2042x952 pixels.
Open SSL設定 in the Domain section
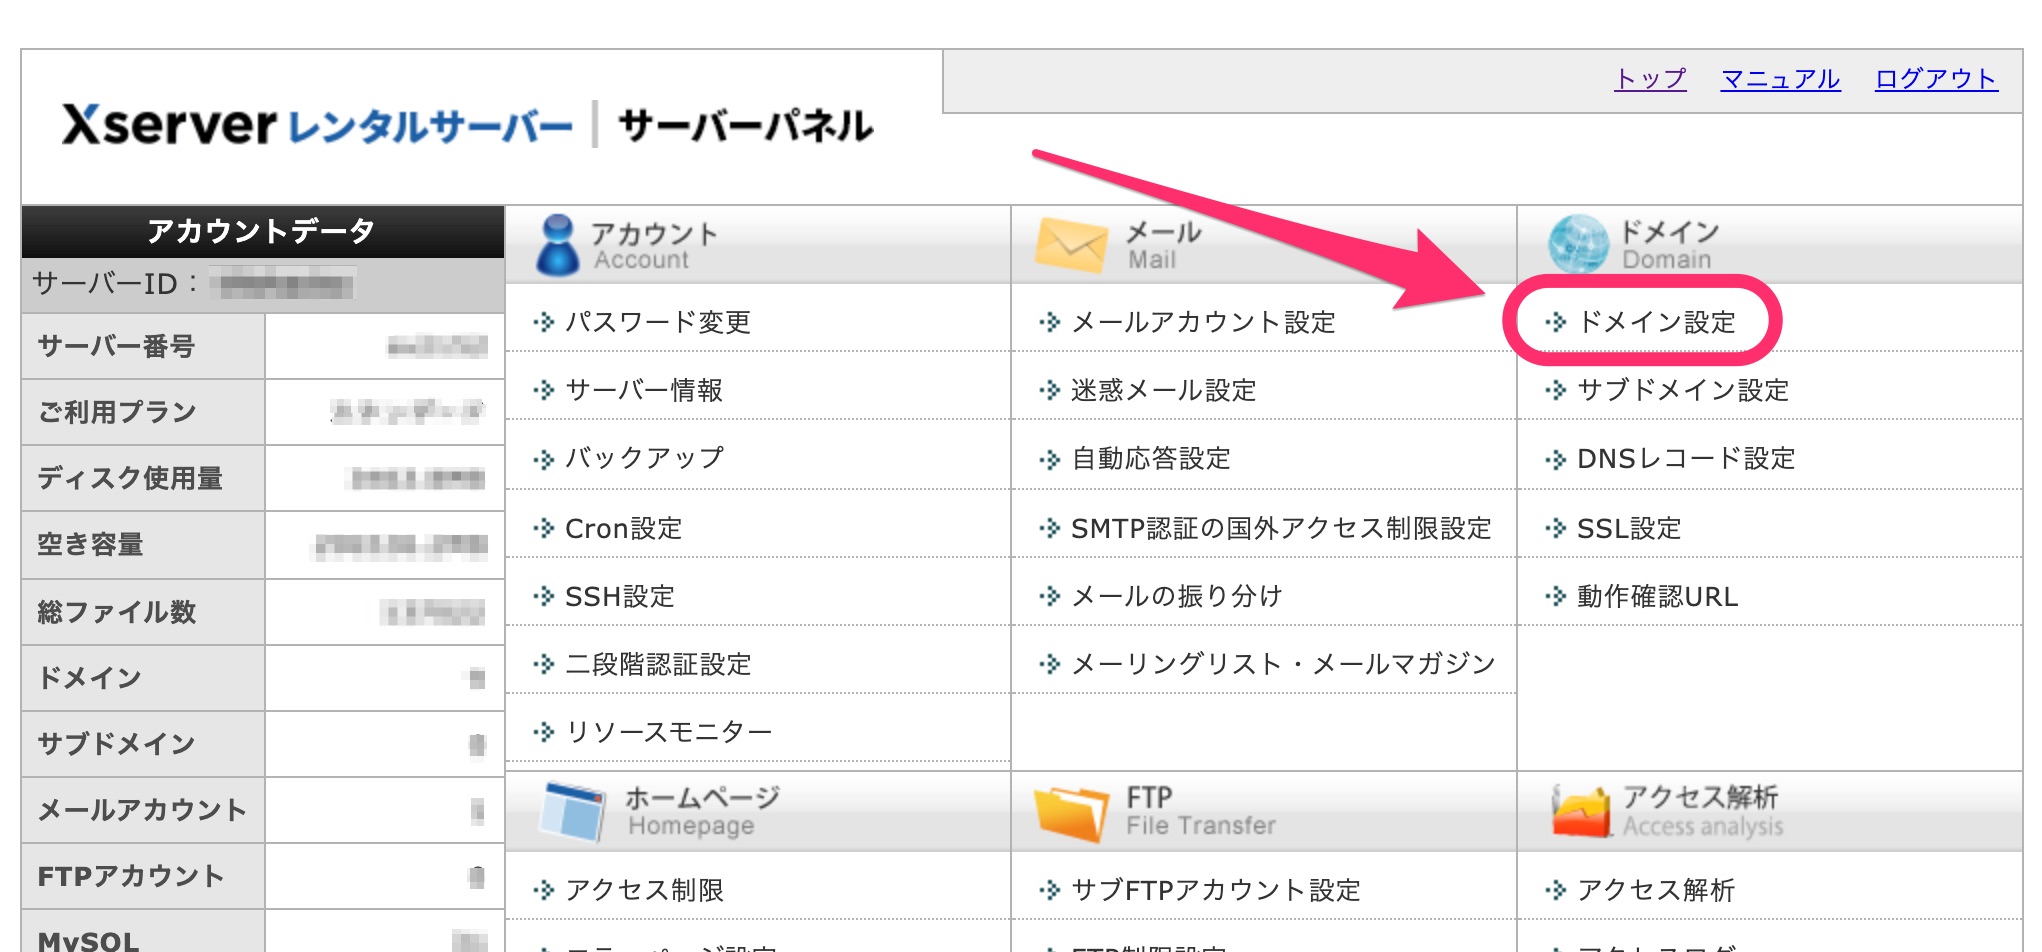(x=1628, y=528)
